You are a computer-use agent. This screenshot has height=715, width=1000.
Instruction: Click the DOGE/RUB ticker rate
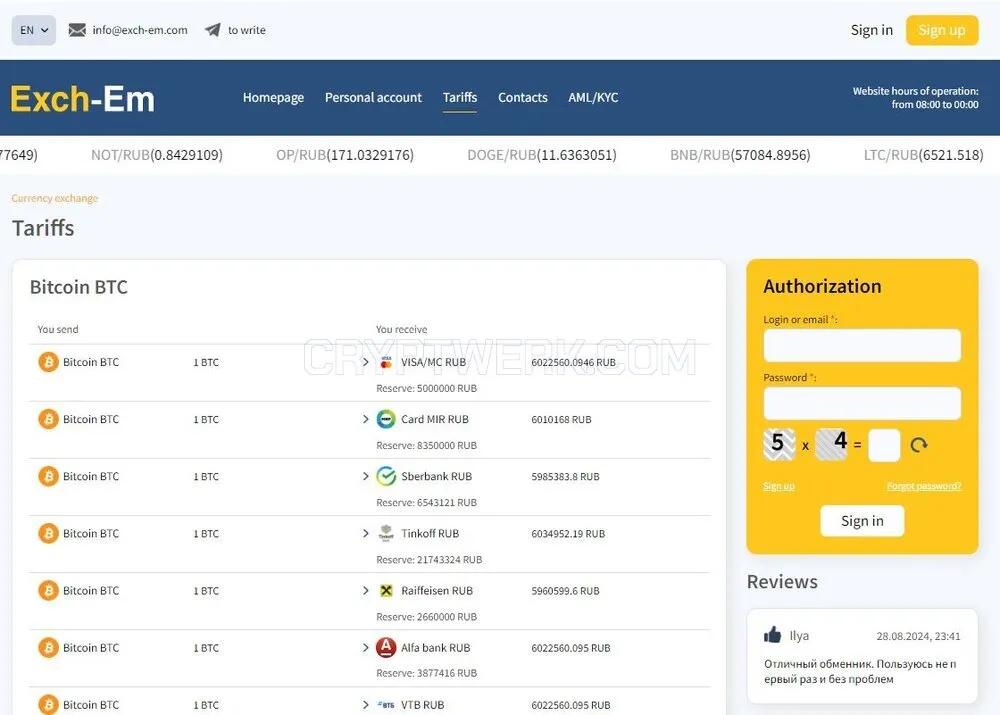tap(542, 155)
